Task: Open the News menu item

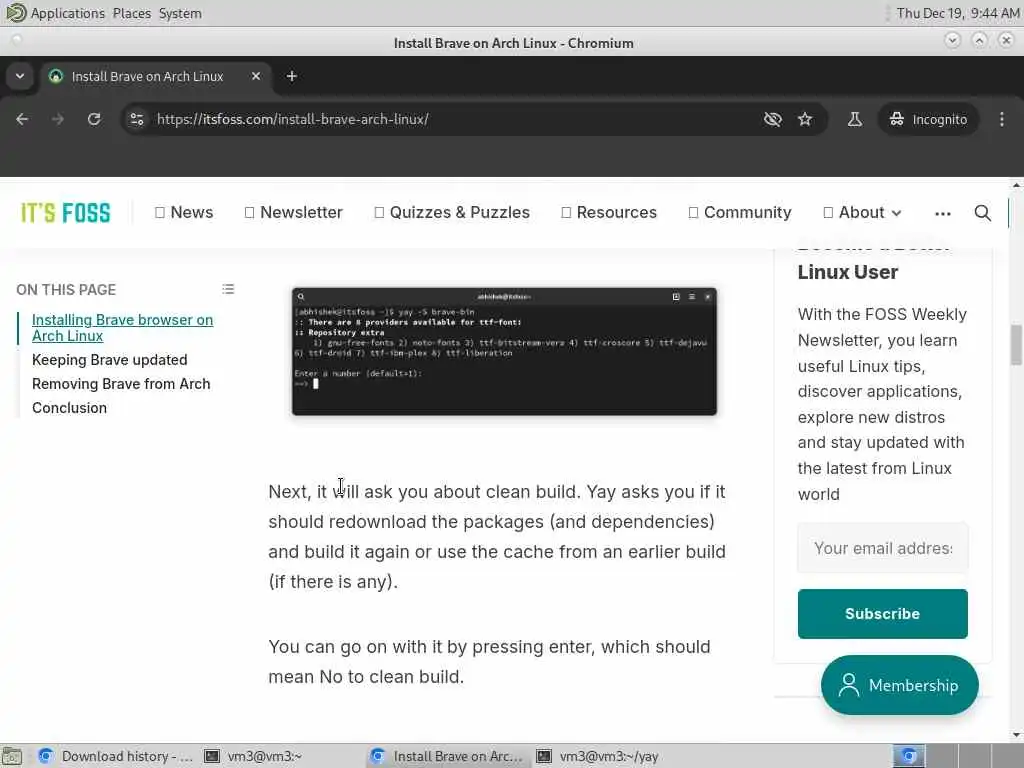Action: click(x=184, y=212)
